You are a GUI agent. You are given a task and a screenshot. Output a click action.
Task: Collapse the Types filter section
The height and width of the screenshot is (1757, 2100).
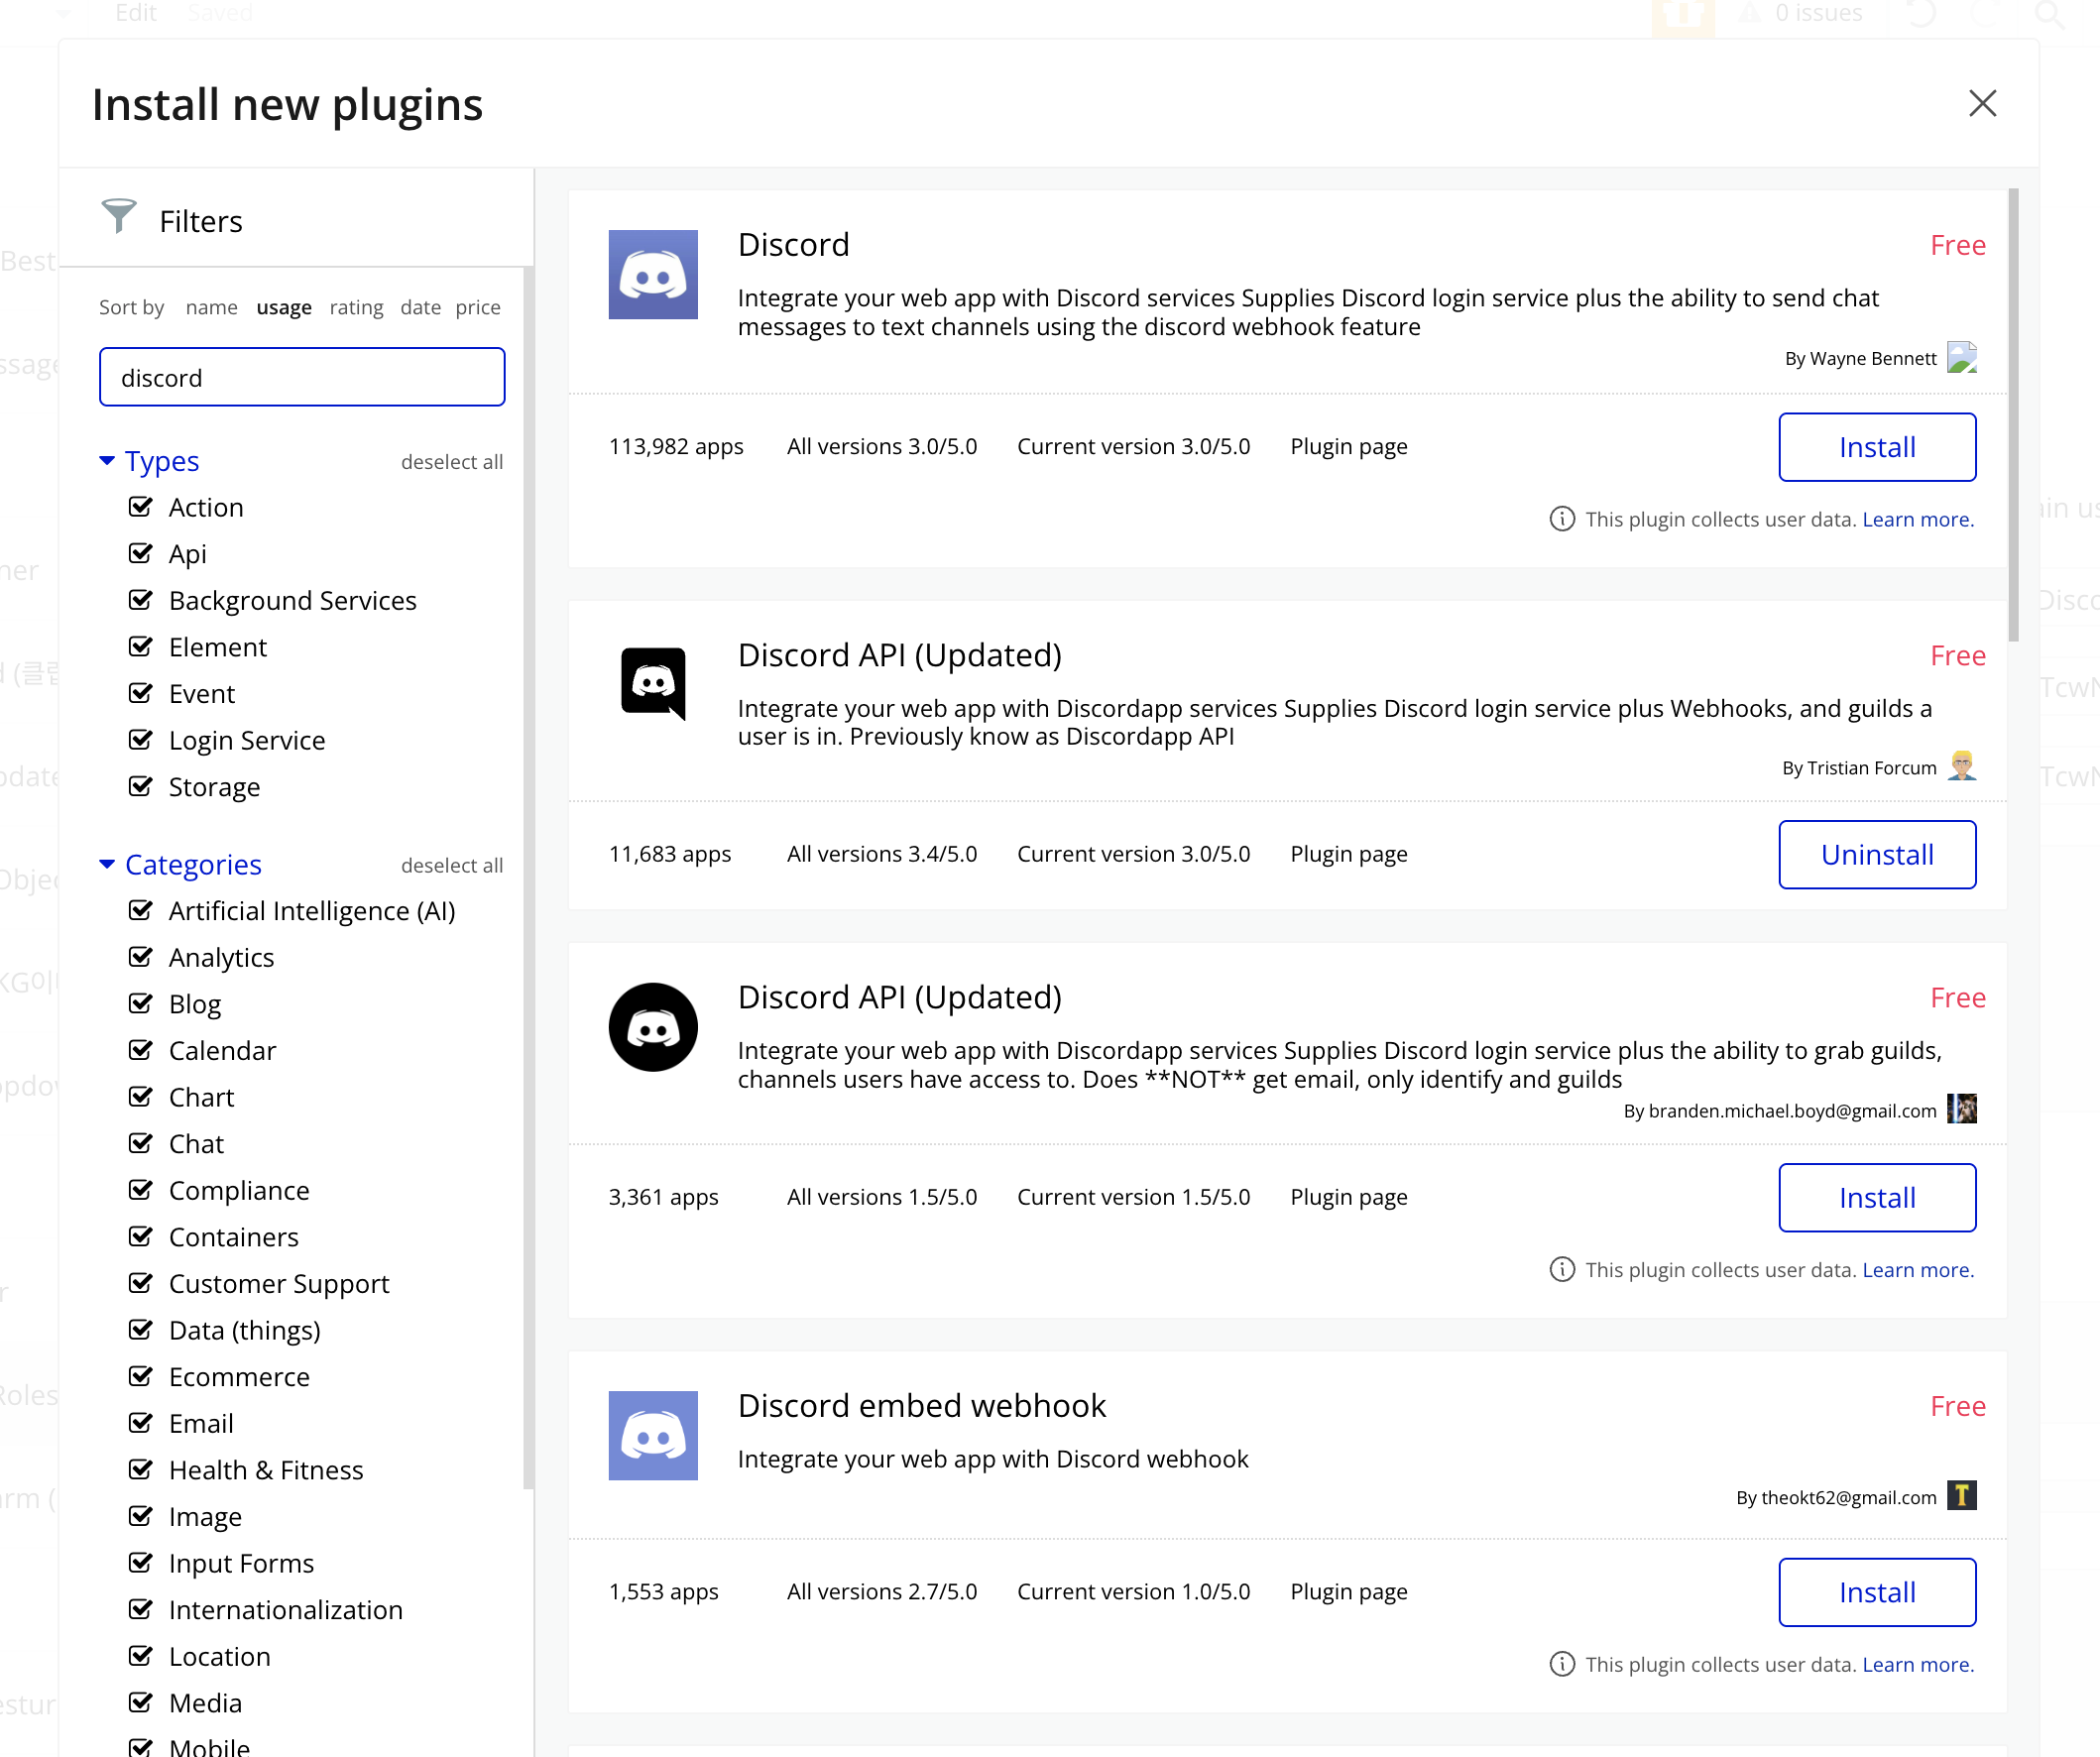pyautogui.click(x=107, y=461)
